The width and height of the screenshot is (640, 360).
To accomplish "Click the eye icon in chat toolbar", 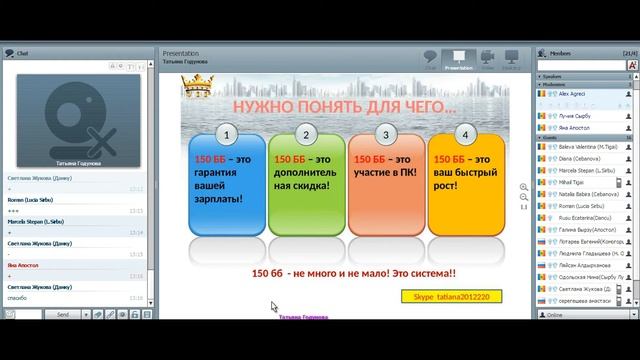I will [x=122, y=315].
